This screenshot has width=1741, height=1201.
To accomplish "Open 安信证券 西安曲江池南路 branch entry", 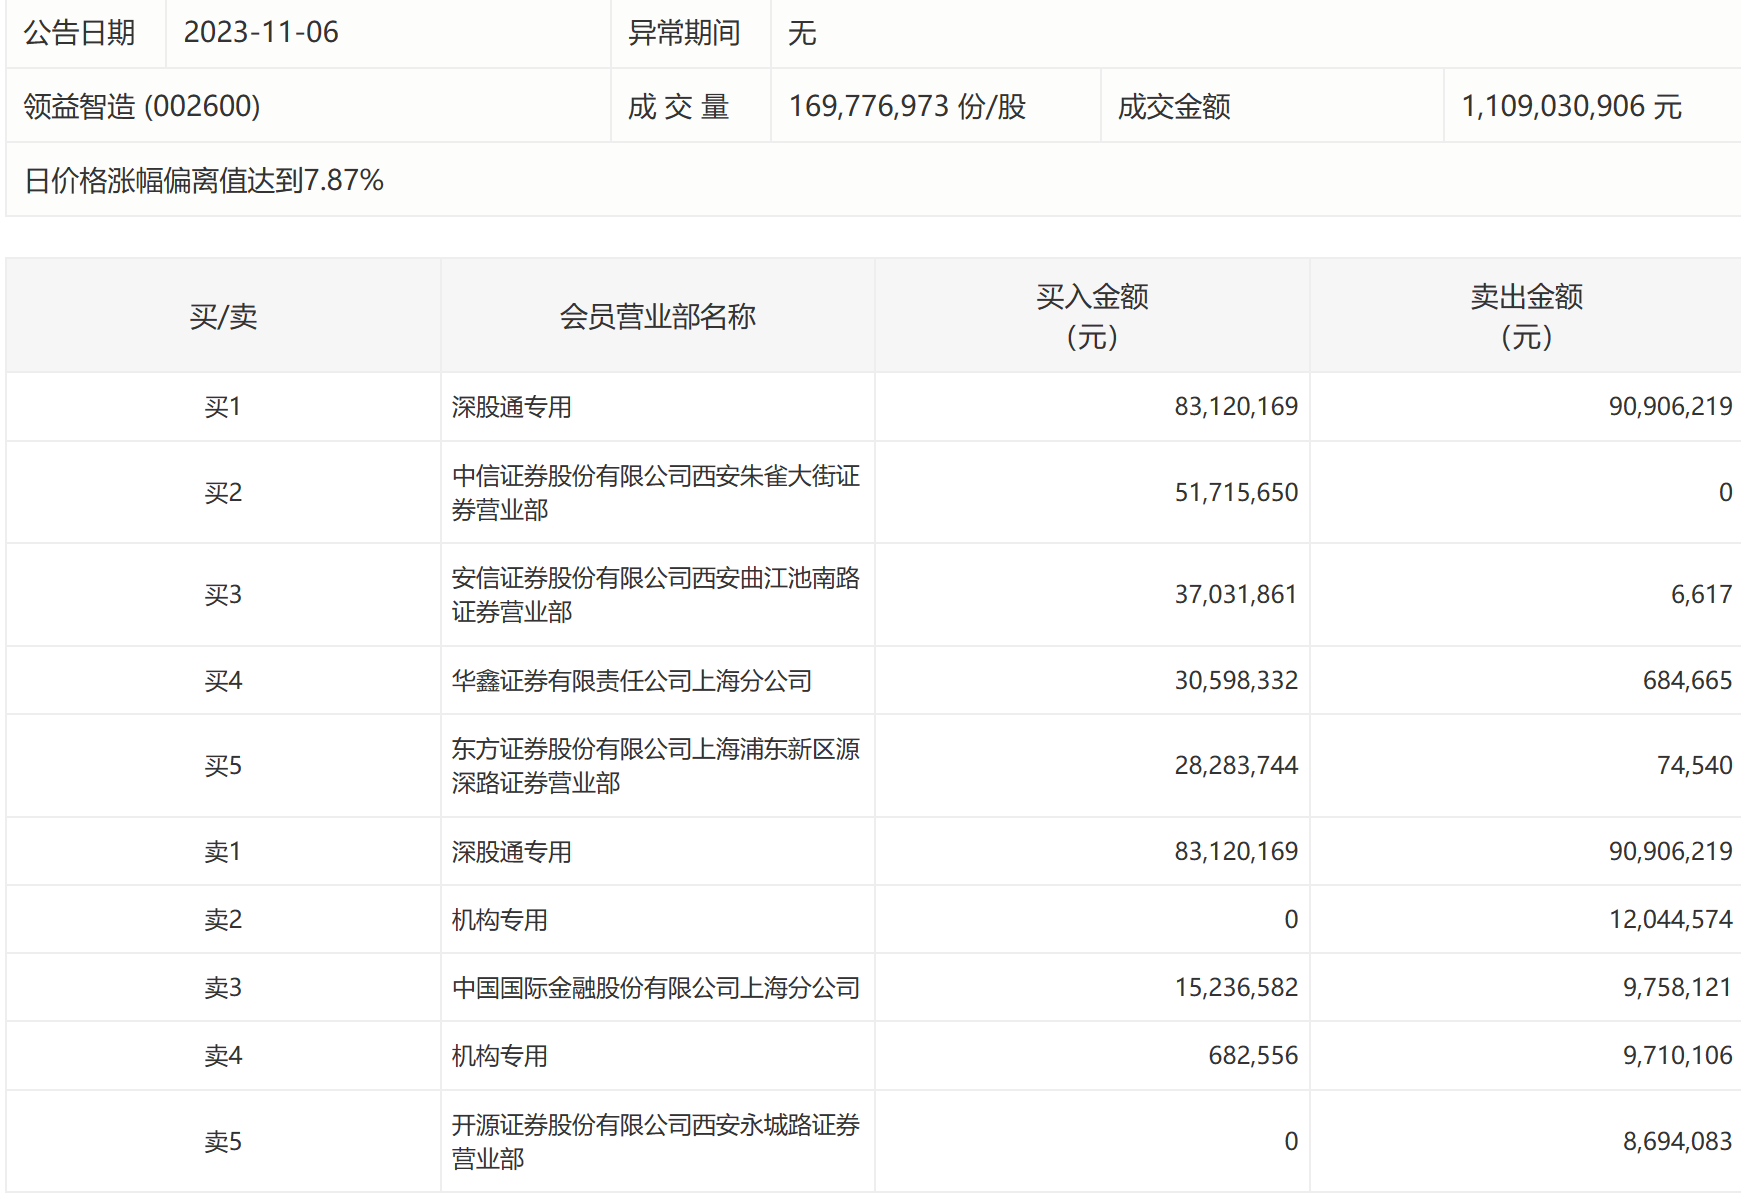I will point(655,594).
